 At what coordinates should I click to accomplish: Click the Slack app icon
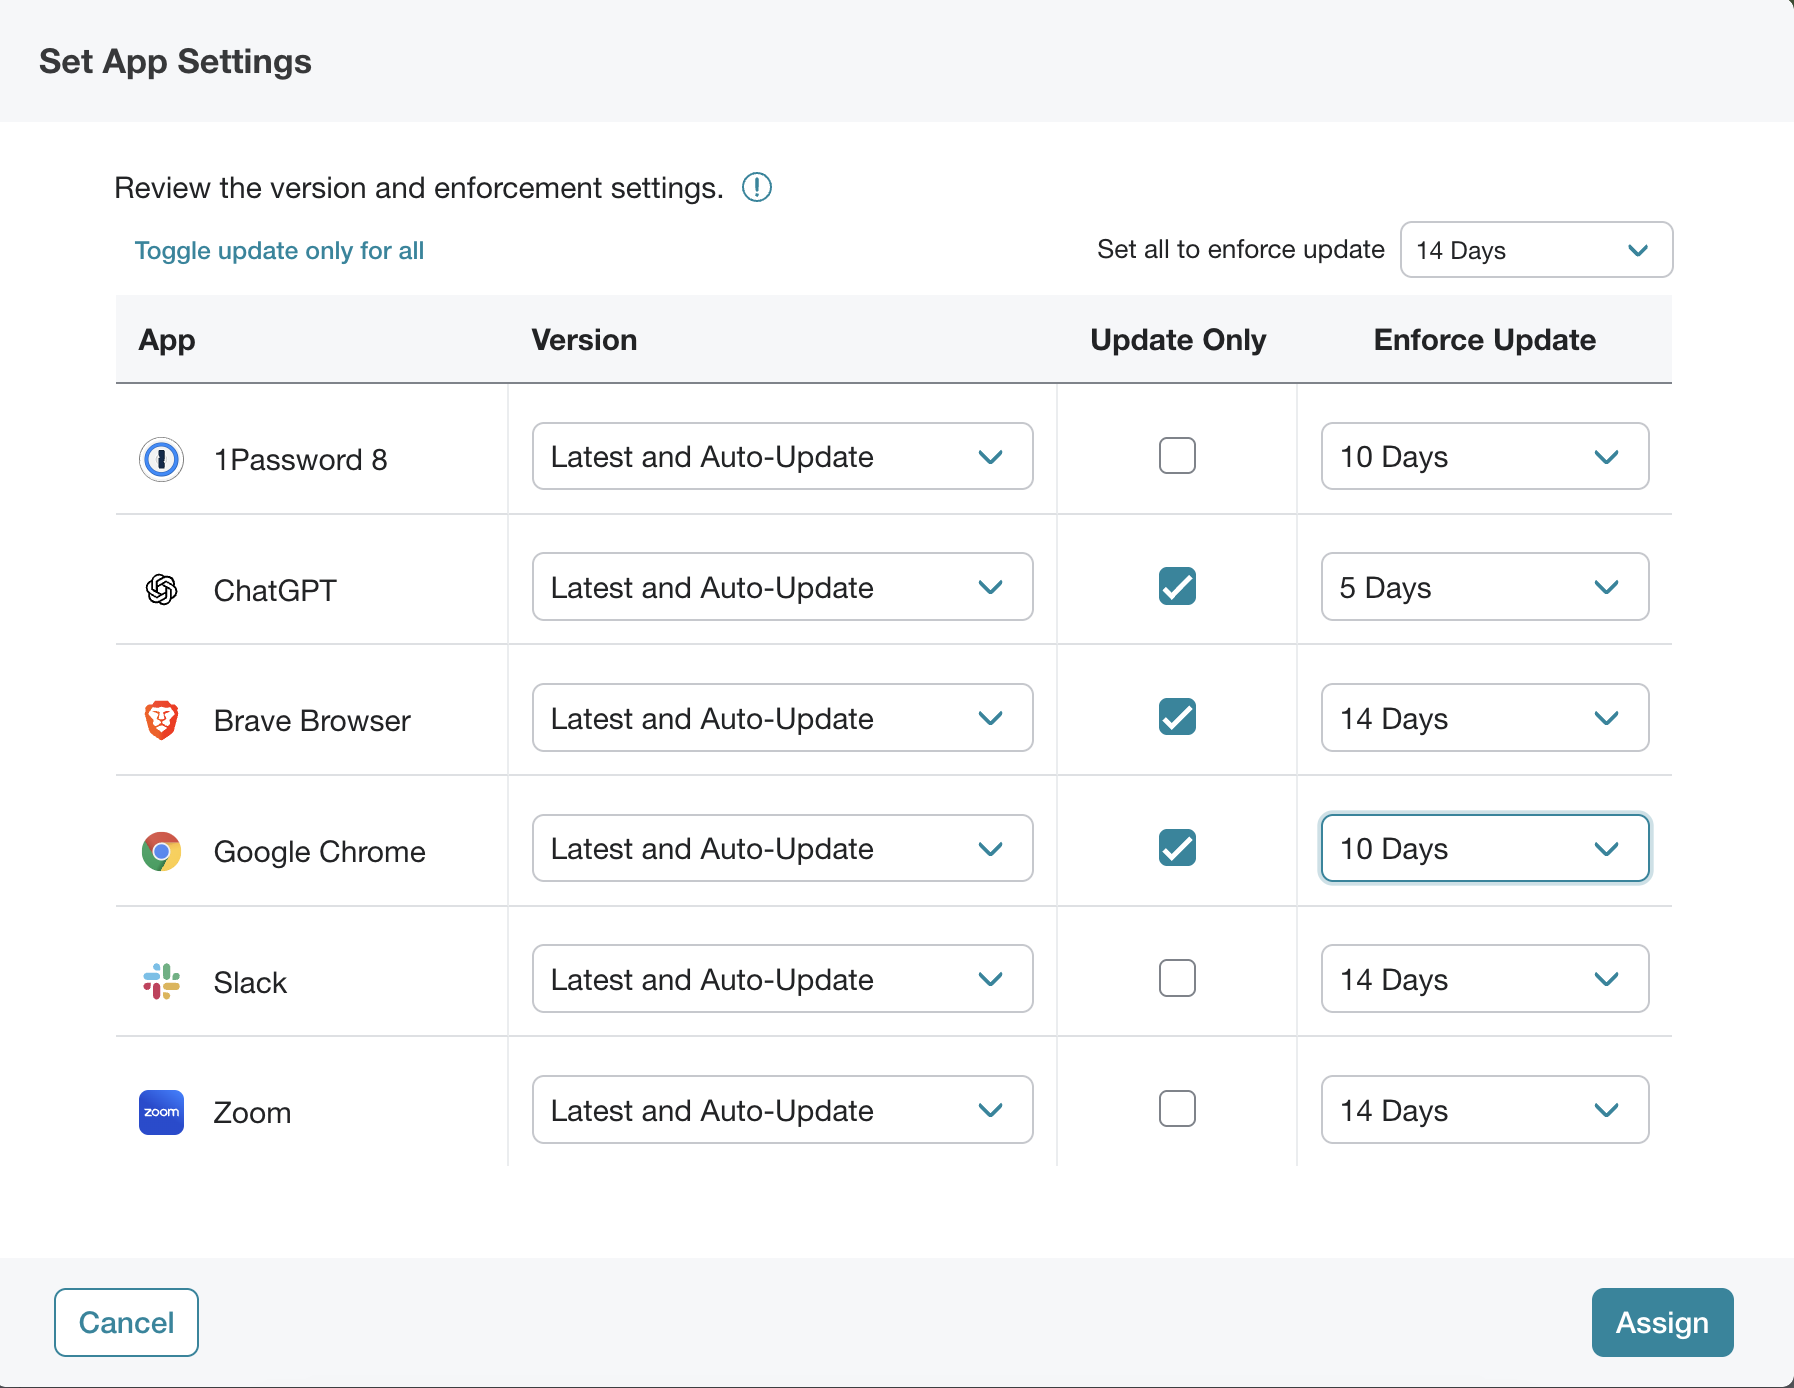click(161, 982)
